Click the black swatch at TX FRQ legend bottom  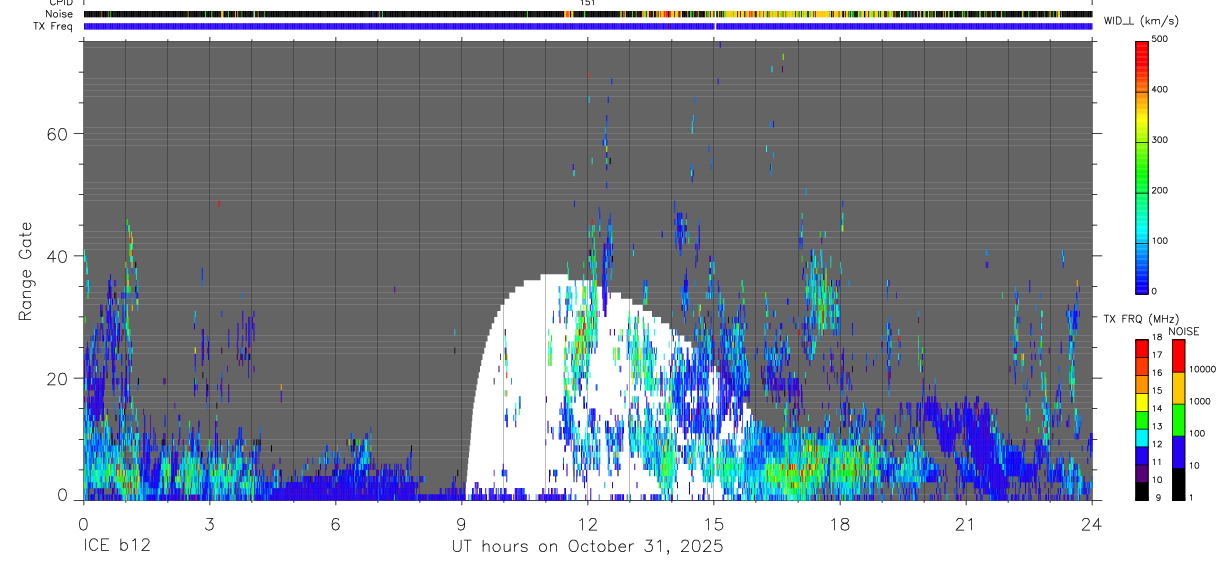(x=1142, y=491)
